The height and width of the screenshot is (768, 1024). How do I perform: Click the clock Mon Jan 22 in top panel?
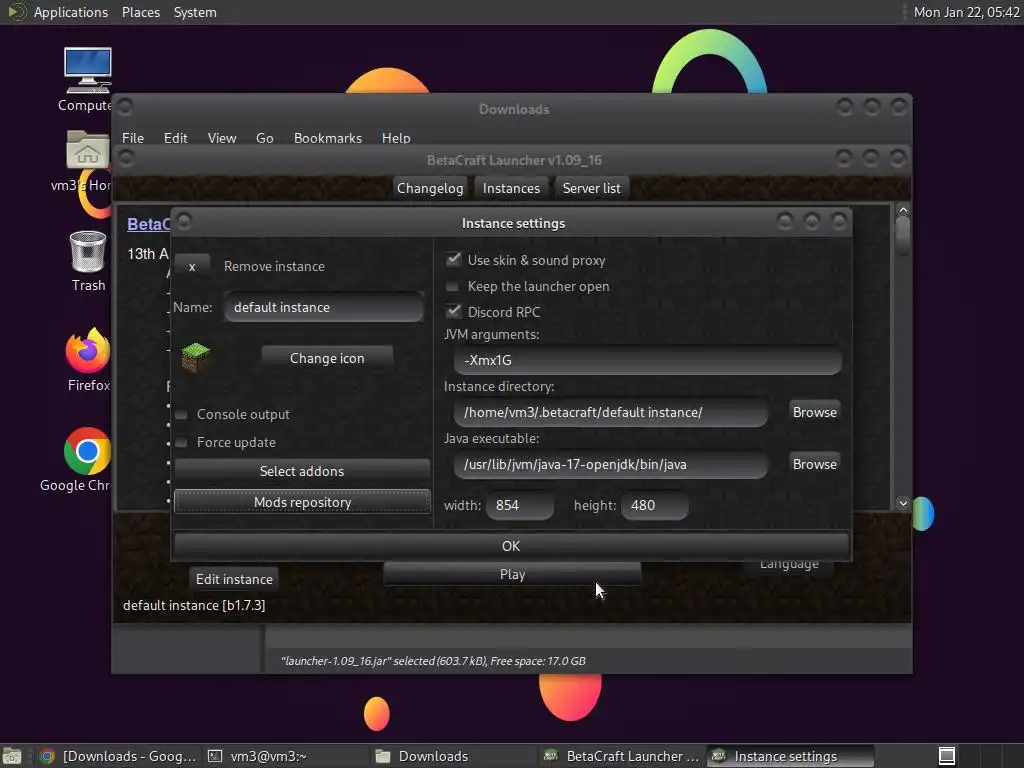point(966,12)
